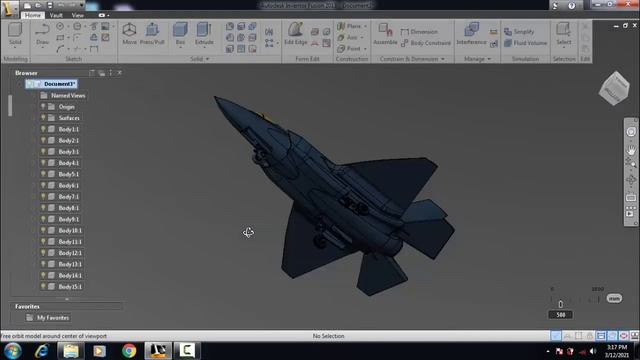The image size is (640, 360).
Task: Switch to the Home ribbon tab
Action: pos(33,15)
